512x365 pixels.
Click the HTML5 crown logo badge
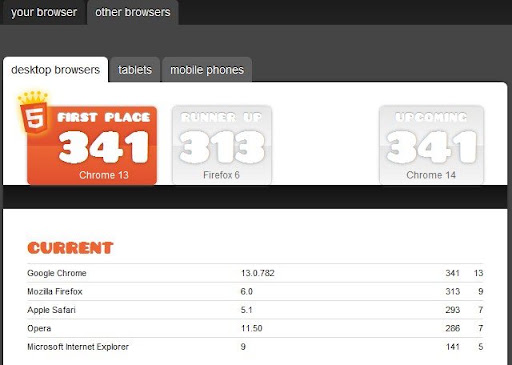click(x=33, y=112)
